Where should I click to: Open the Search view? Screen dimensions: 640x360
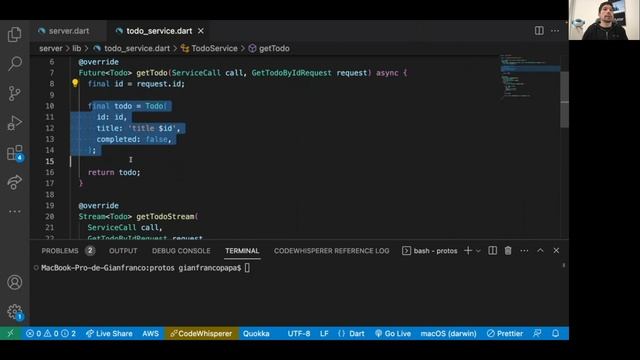15,64
